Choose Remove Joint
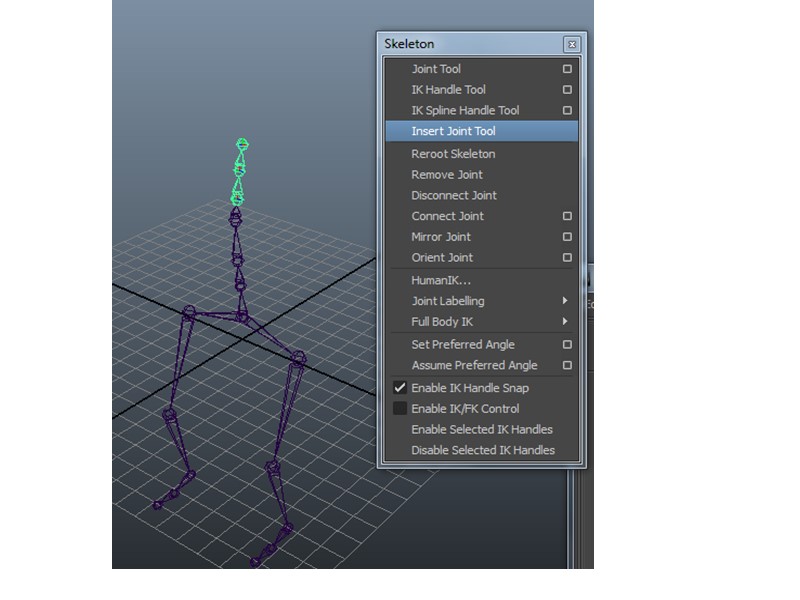Viewport: 800px width, 600px height. pyautogui.click(x=447, y=174)
